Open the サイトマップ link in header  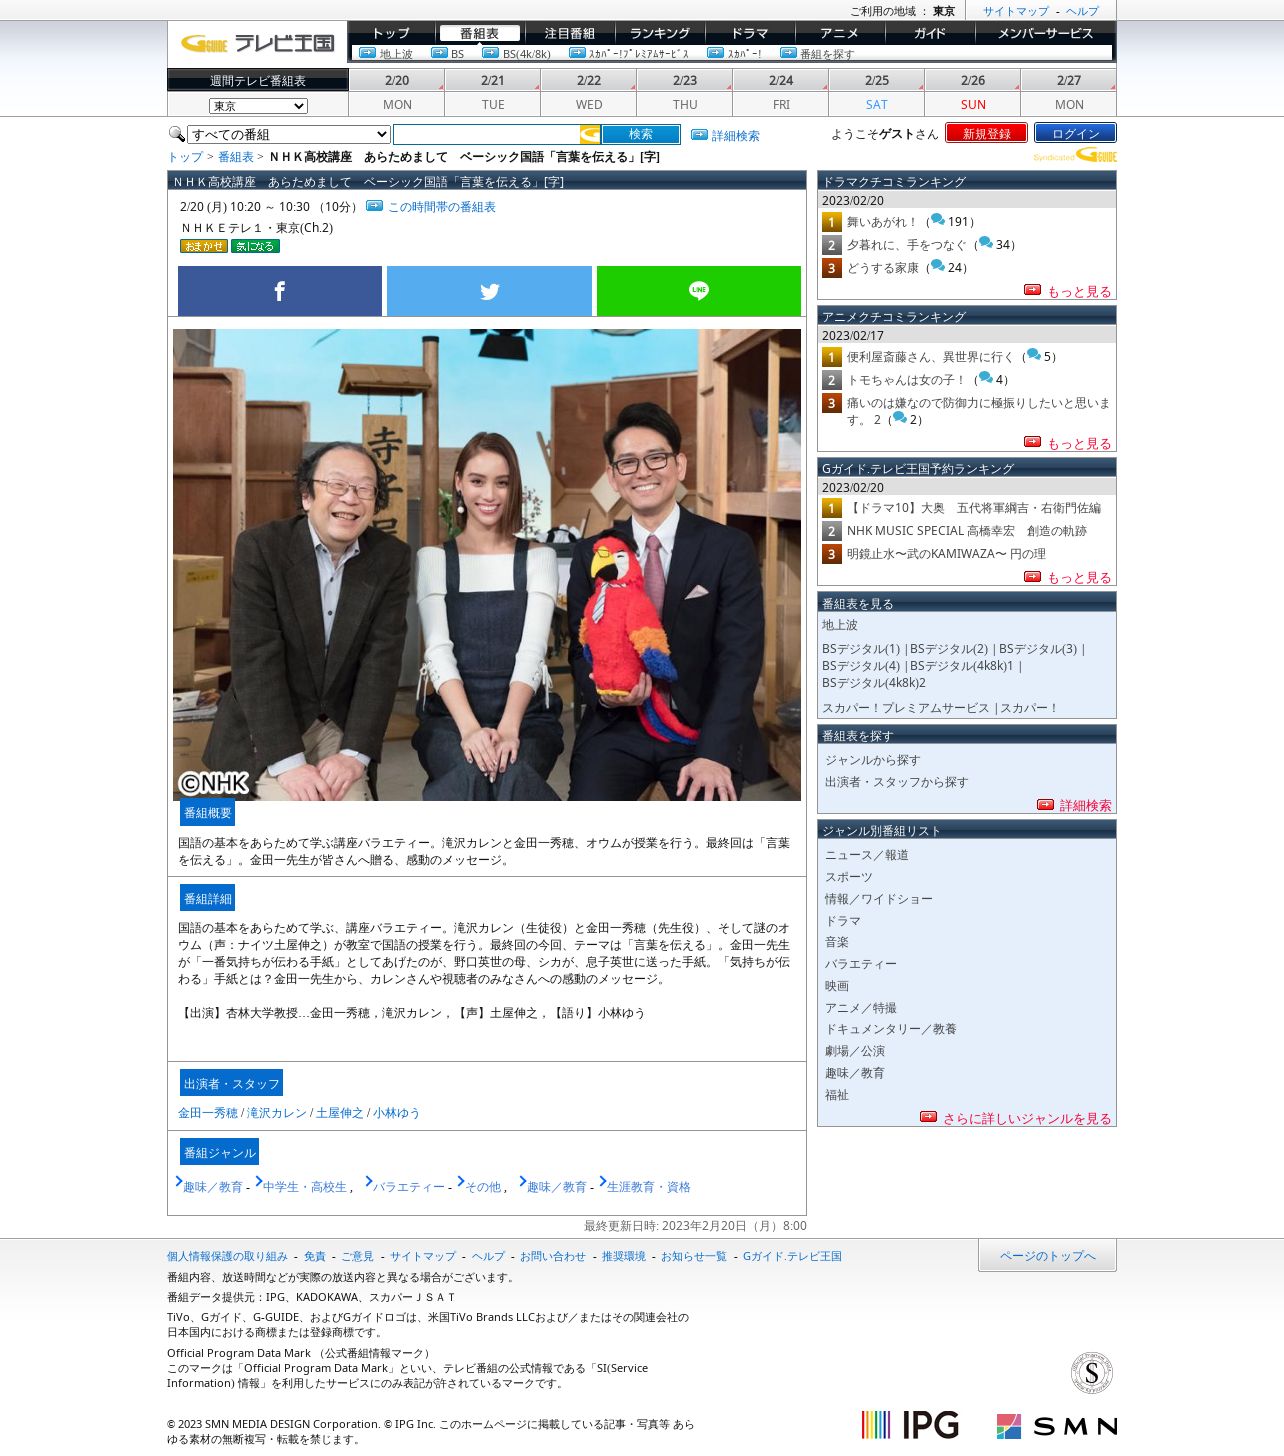click(x=1016, y=11)
